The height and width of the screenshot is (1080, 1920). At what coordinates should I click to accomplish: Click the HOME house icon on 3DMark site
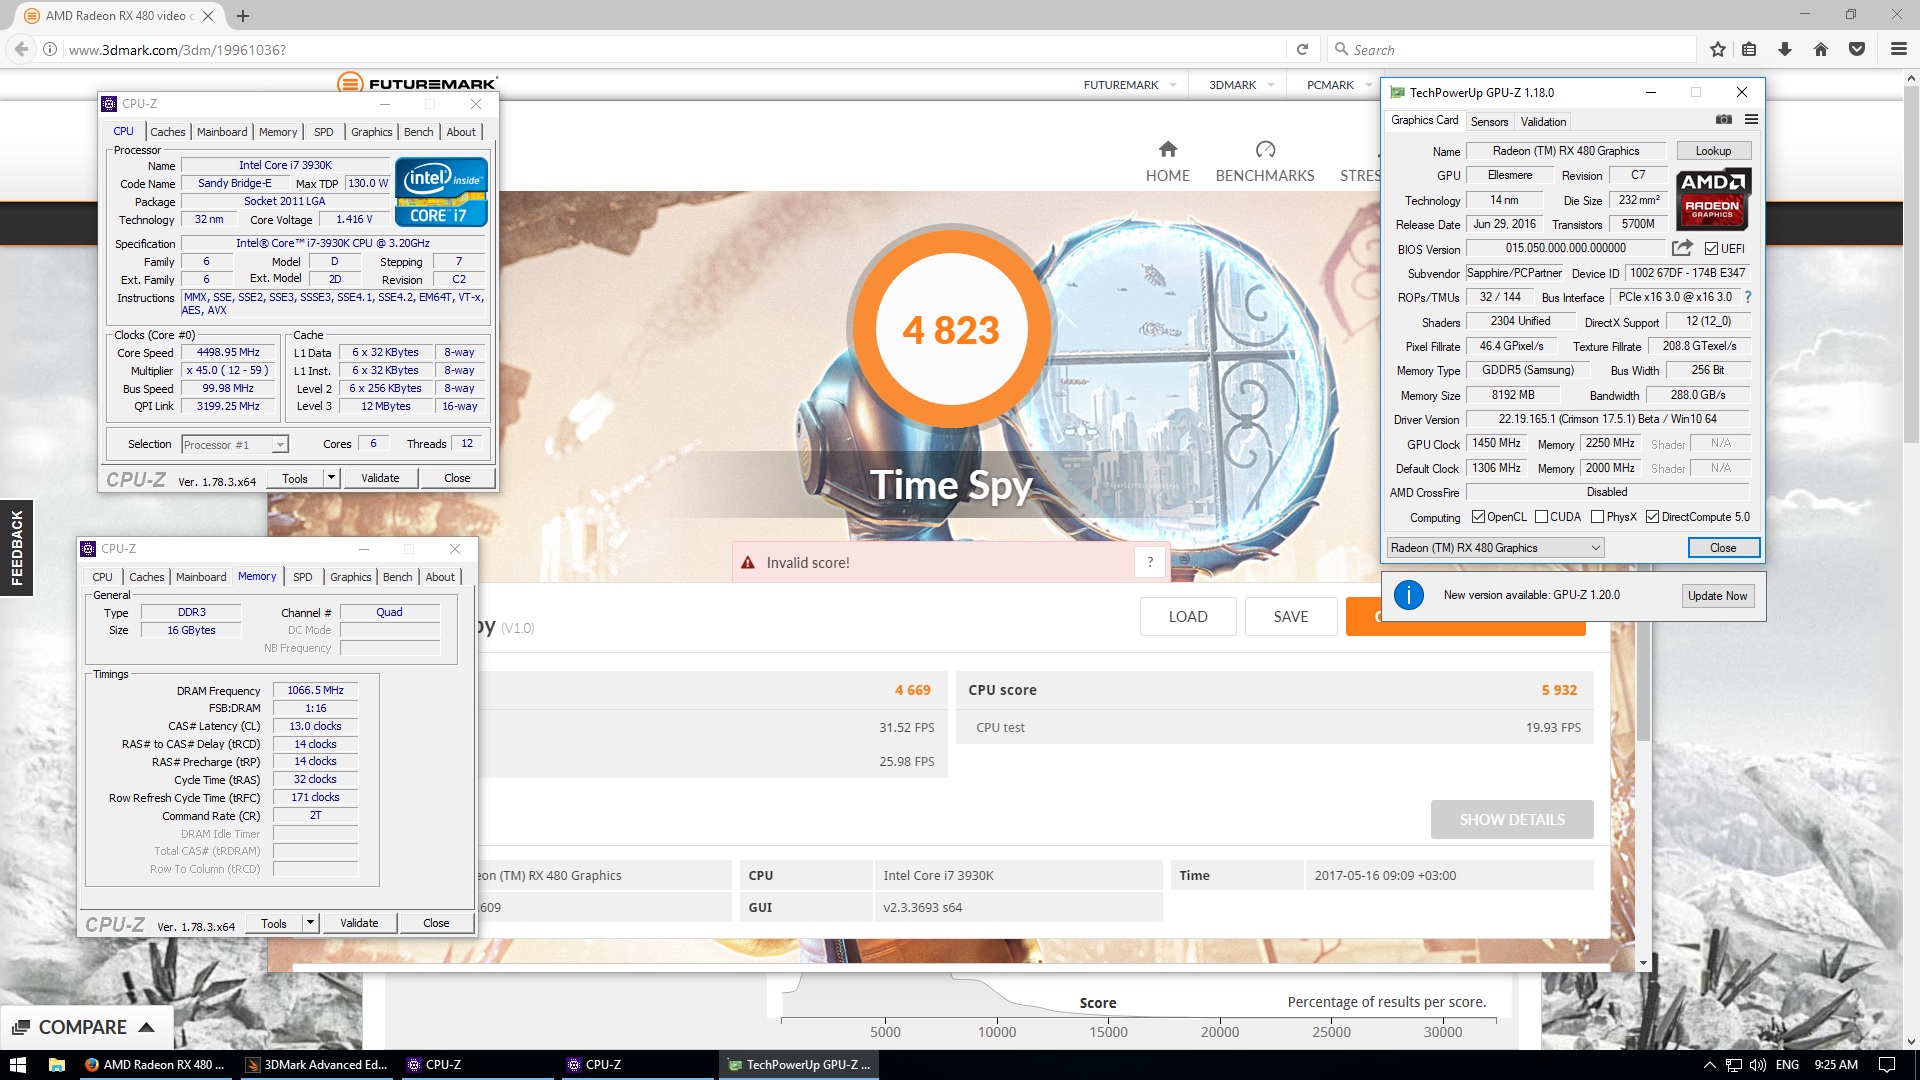[x=1168, y=149]
